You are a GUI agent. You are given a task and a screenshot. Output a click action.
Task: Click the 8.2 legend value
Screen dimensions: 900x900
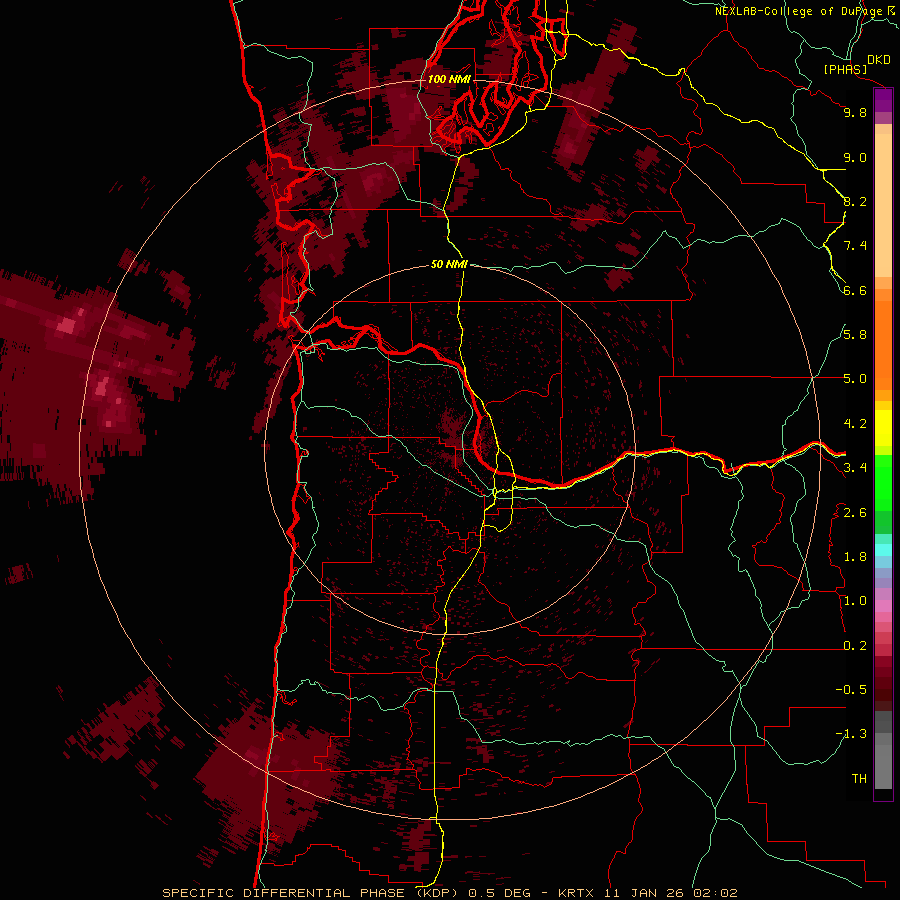tap(855, 201)
